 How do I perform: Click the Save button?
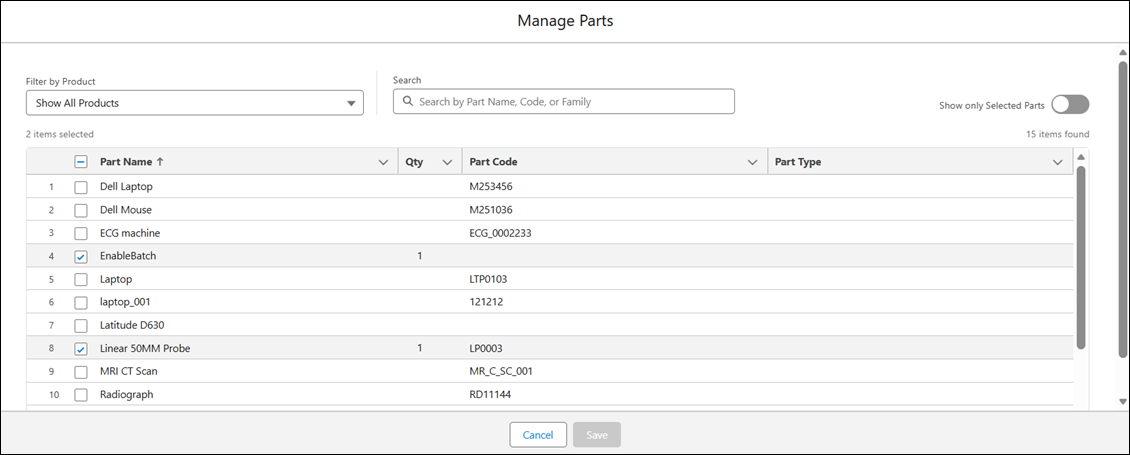pyautogui.click(x=597, y=435)
